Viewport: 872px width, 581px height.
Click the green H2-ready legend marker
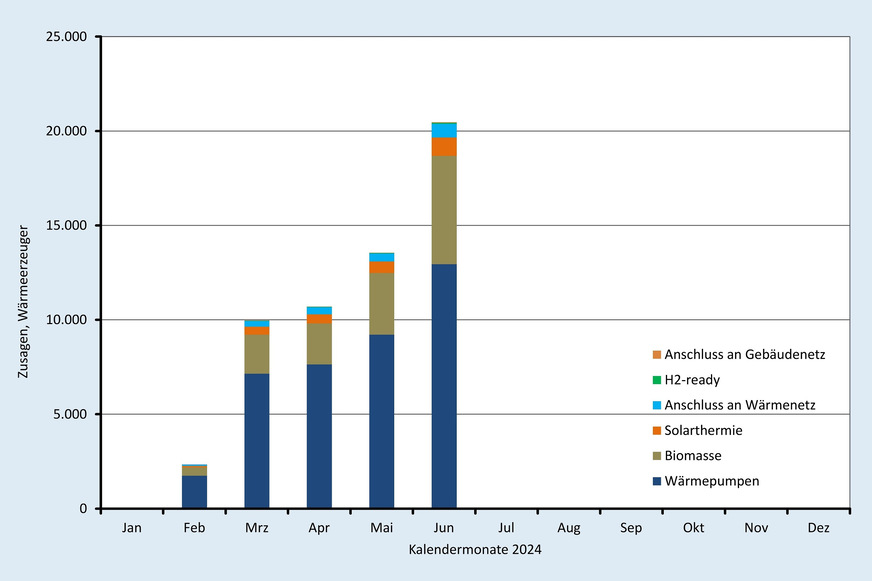point(656,380)
